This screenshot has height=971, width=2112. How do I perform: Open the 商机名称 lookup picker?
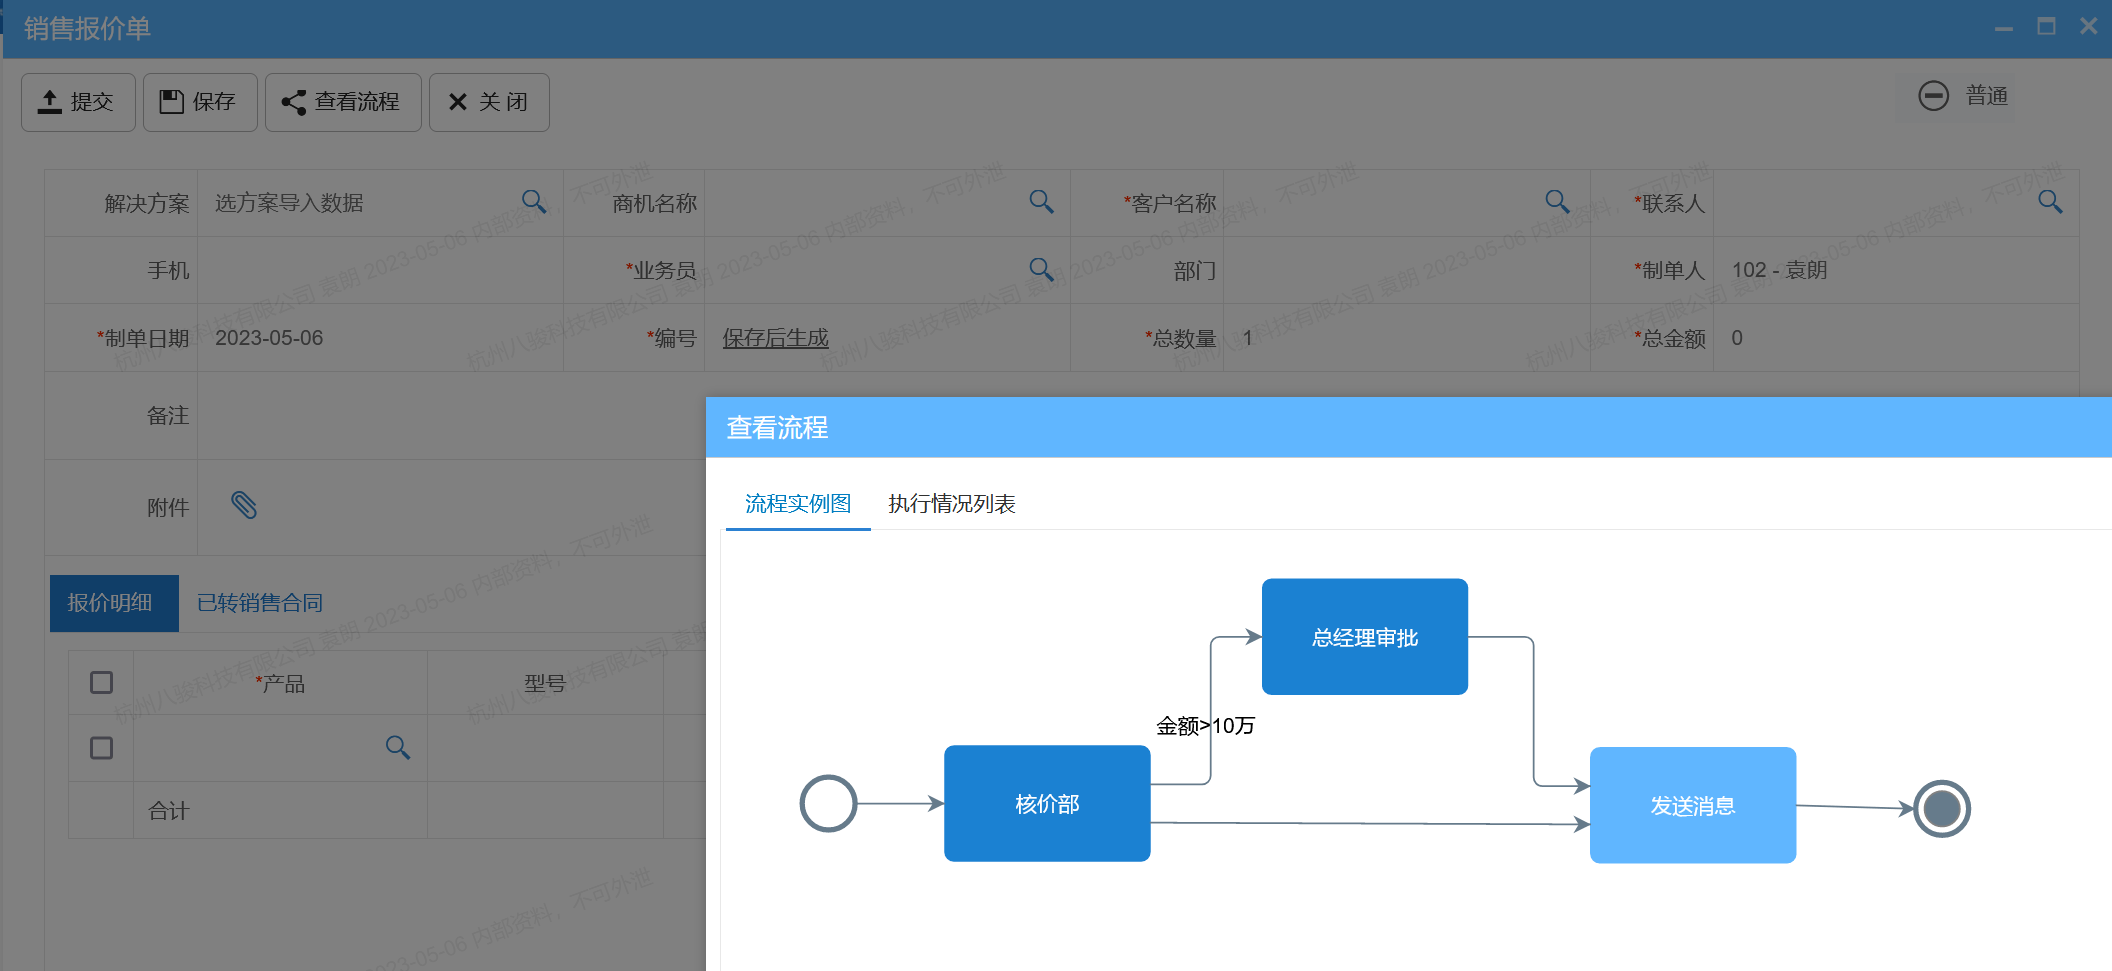click(1040, 201)
